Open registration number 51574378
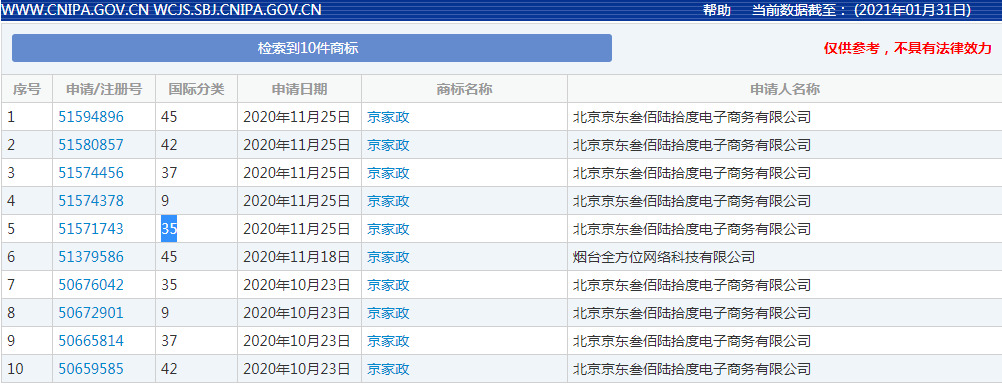1002x384 pixels. click(91, 201)
